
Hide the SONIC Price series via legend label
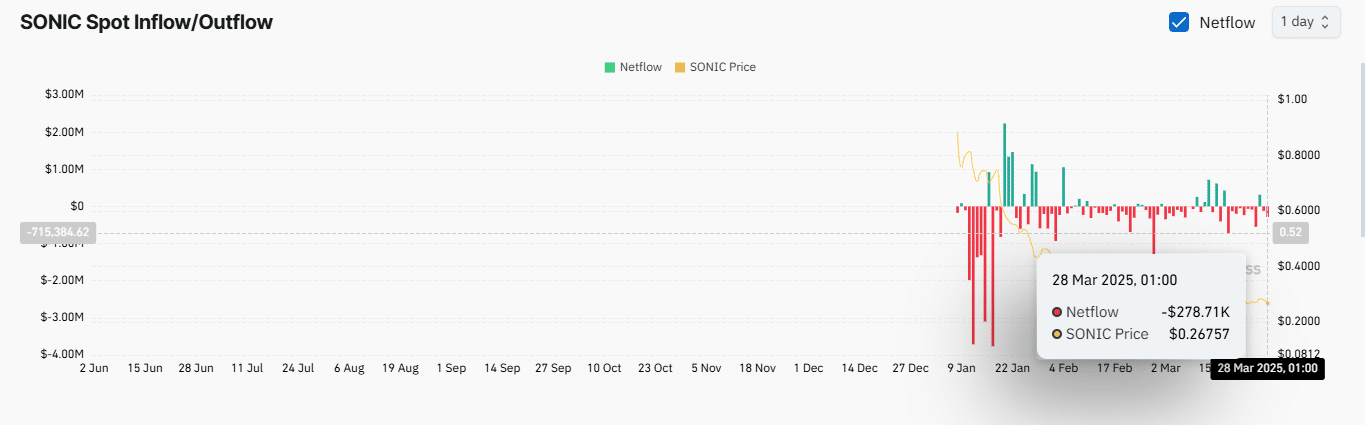coord(722,67)
